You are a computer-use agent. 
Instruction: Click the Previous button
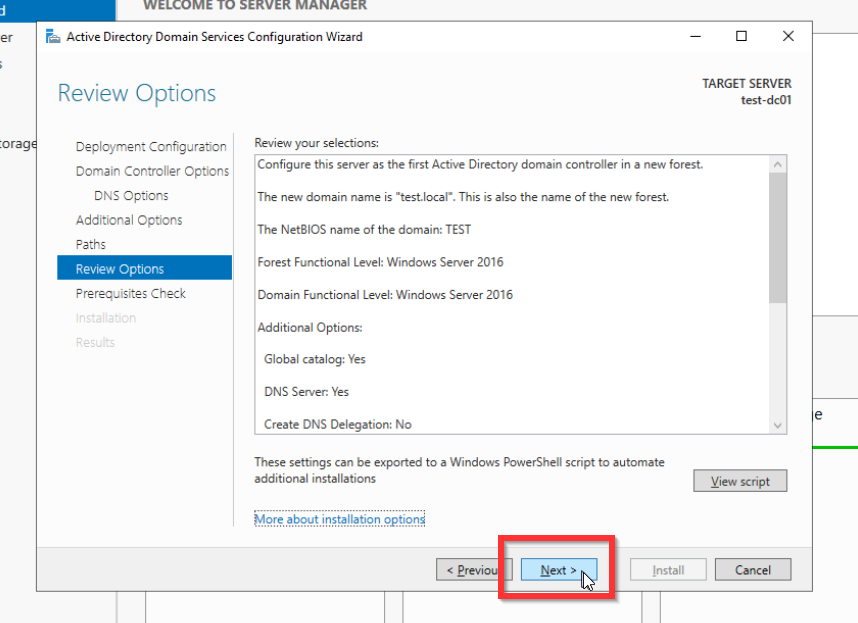474,570
